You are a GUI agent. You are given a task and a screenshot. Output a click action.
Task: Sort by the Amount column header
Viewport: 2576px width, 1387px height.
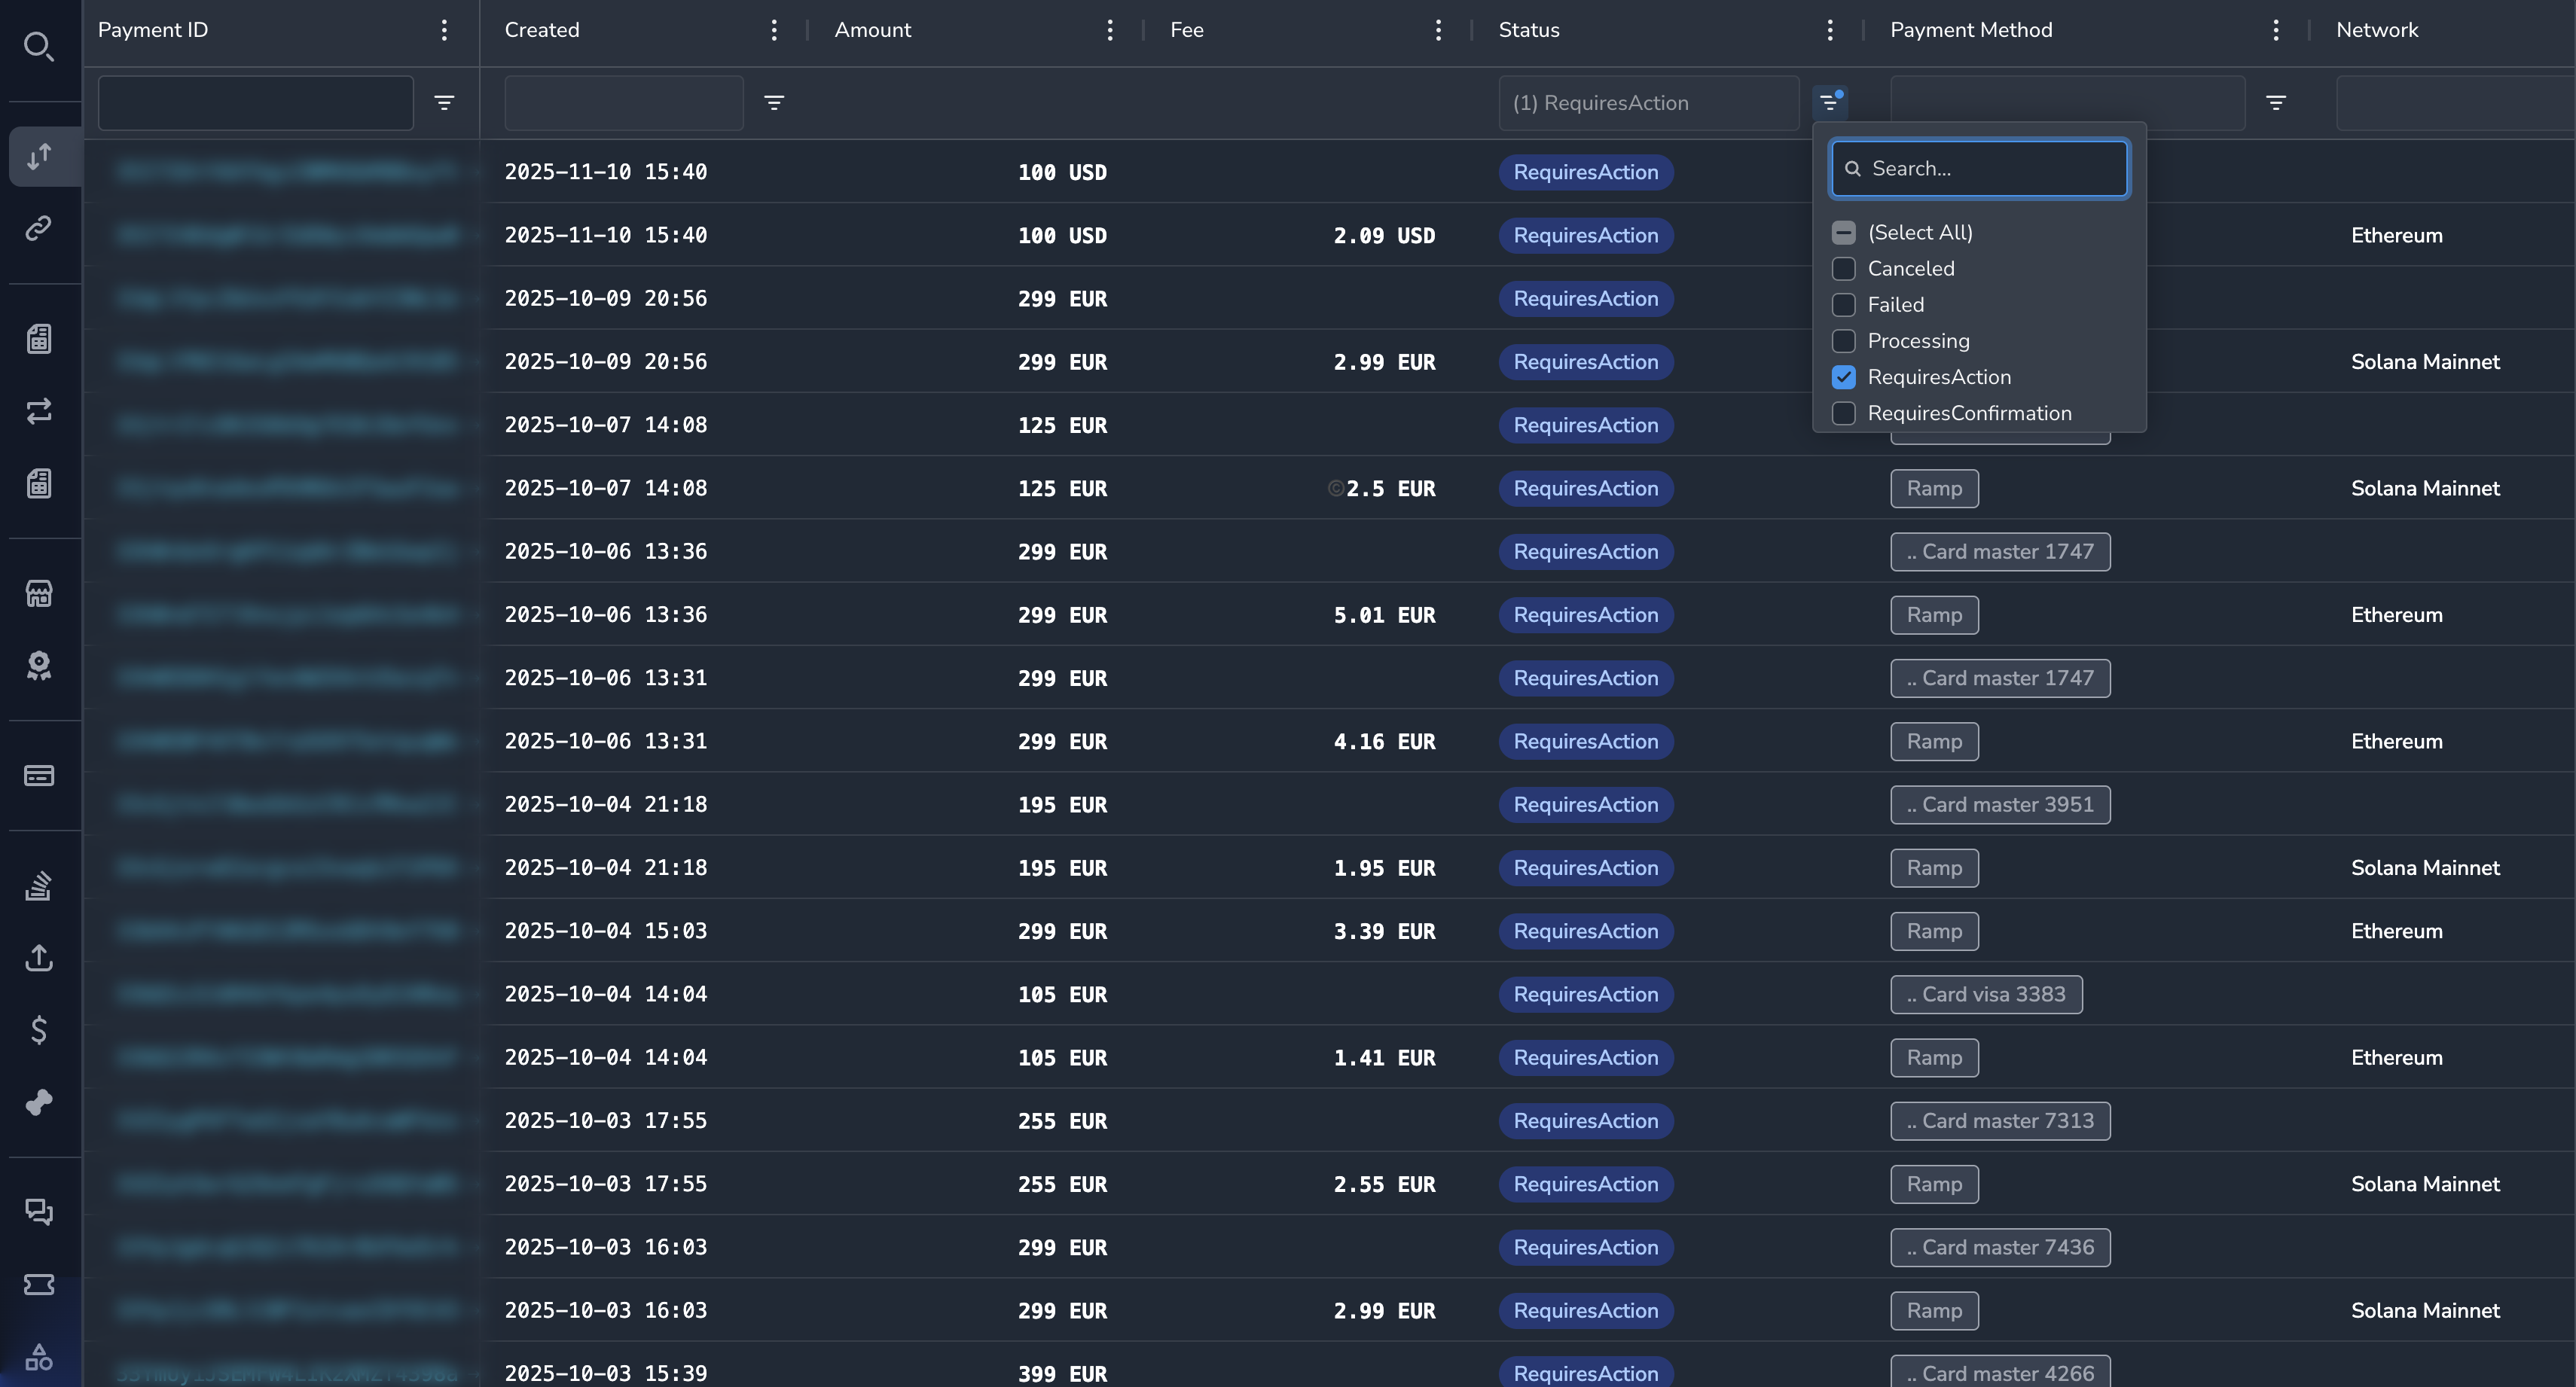click(x=873, y=30)
